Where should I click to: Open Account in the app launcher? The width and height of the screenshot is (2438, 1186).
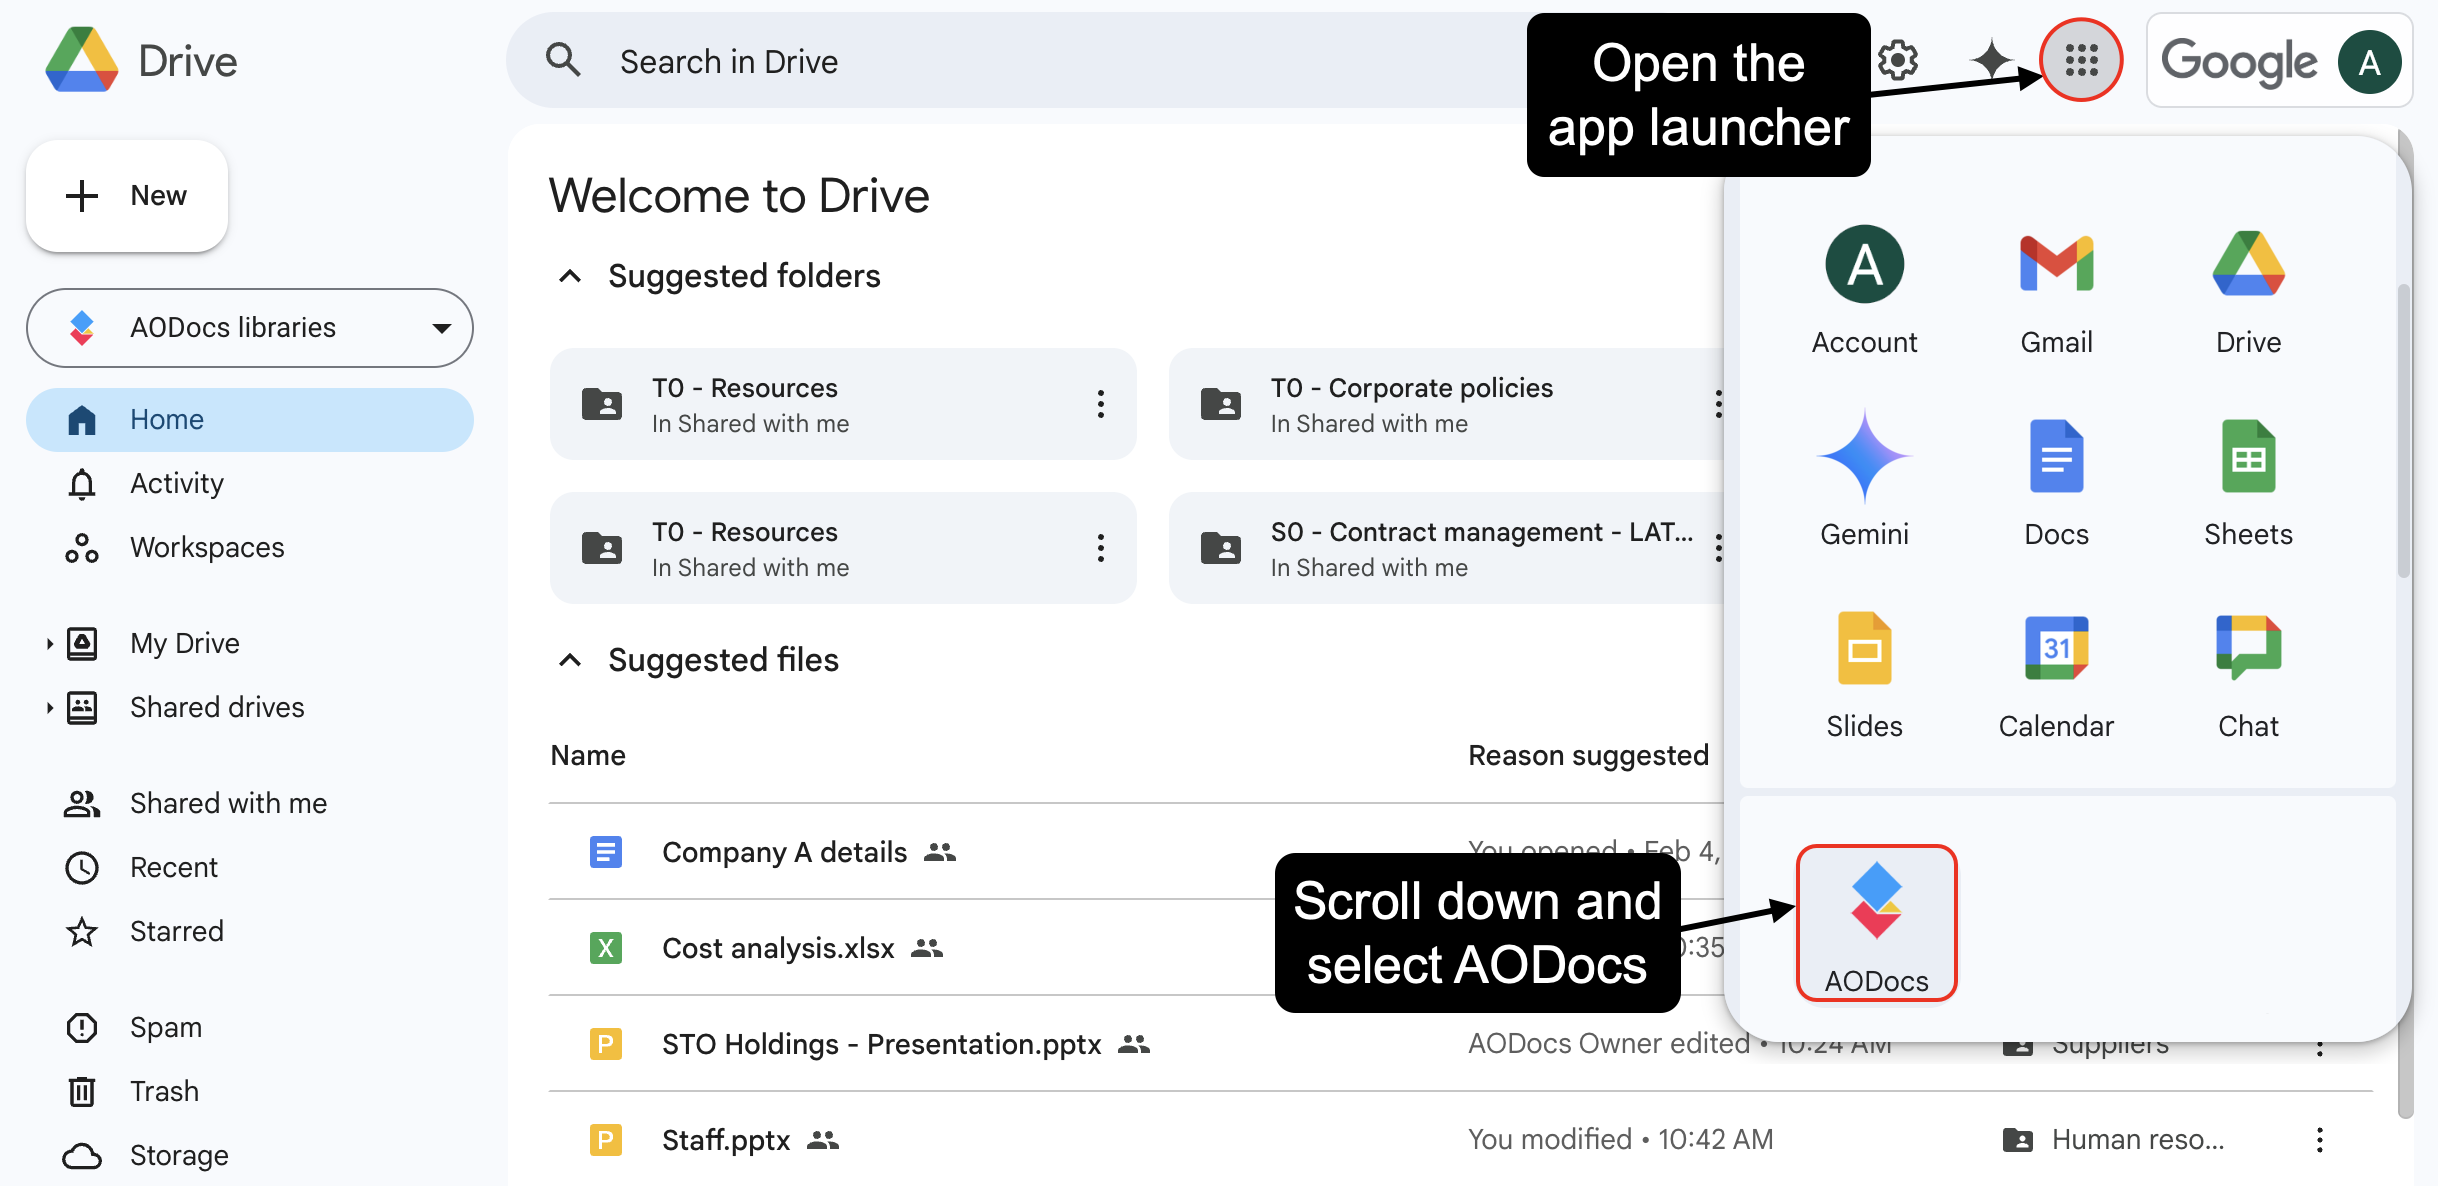[1864, 290]
